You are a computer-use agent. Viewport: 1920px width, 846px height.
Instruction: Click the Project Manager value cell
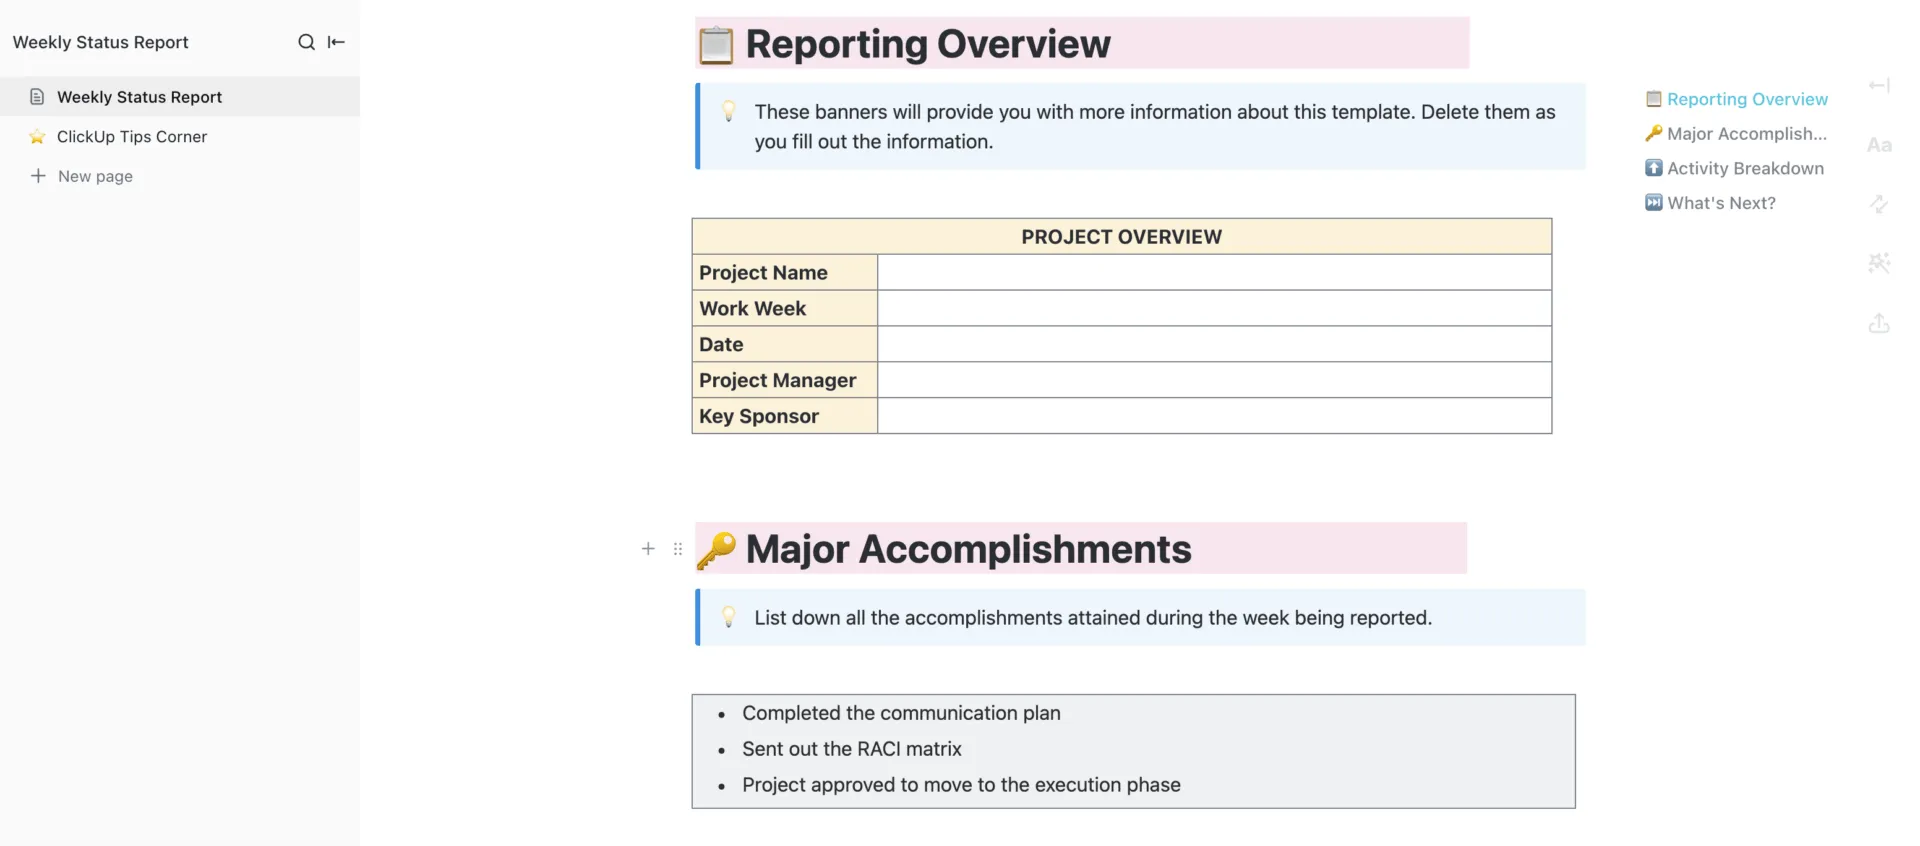click(x=1214, y=380)
